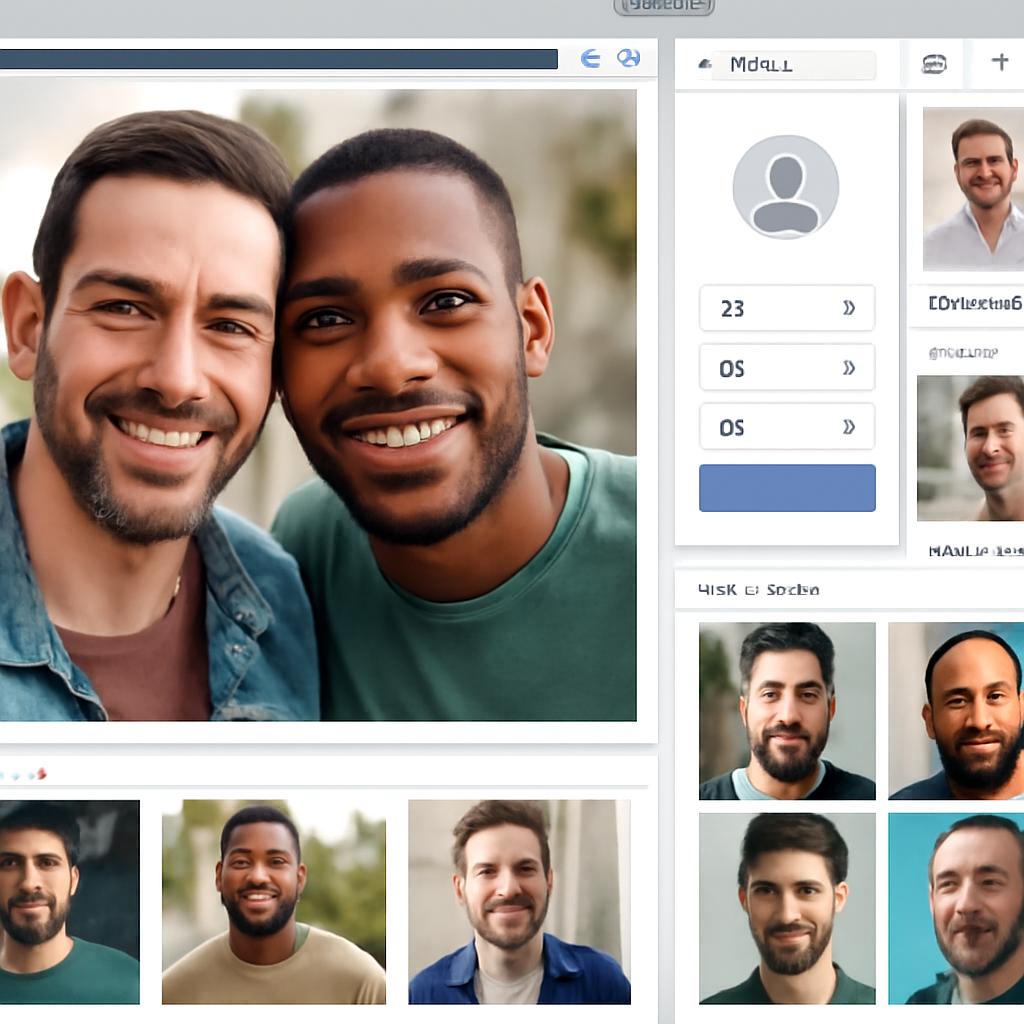1024x1024 pixels.
Task: Click the gray button at the window's top center
Action: click(x=664, y=7)
